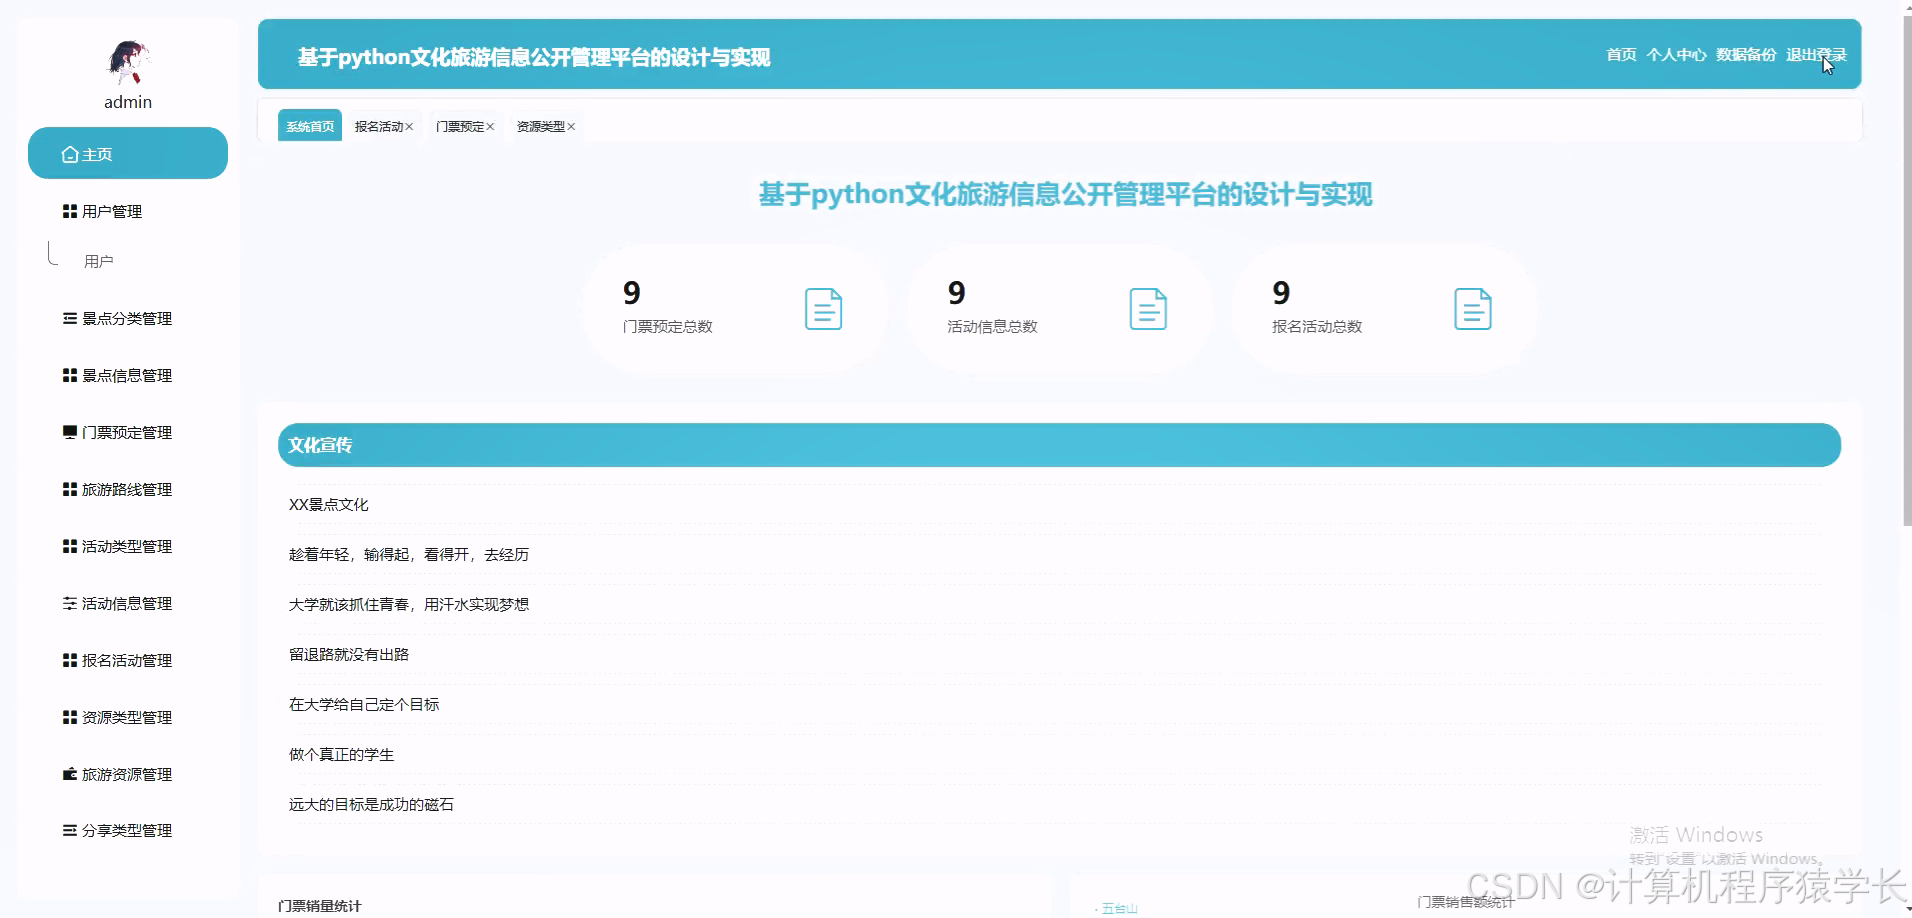
Task: Toggle the 五台山 chart legend entry
Action: (x=1117, y=909)
